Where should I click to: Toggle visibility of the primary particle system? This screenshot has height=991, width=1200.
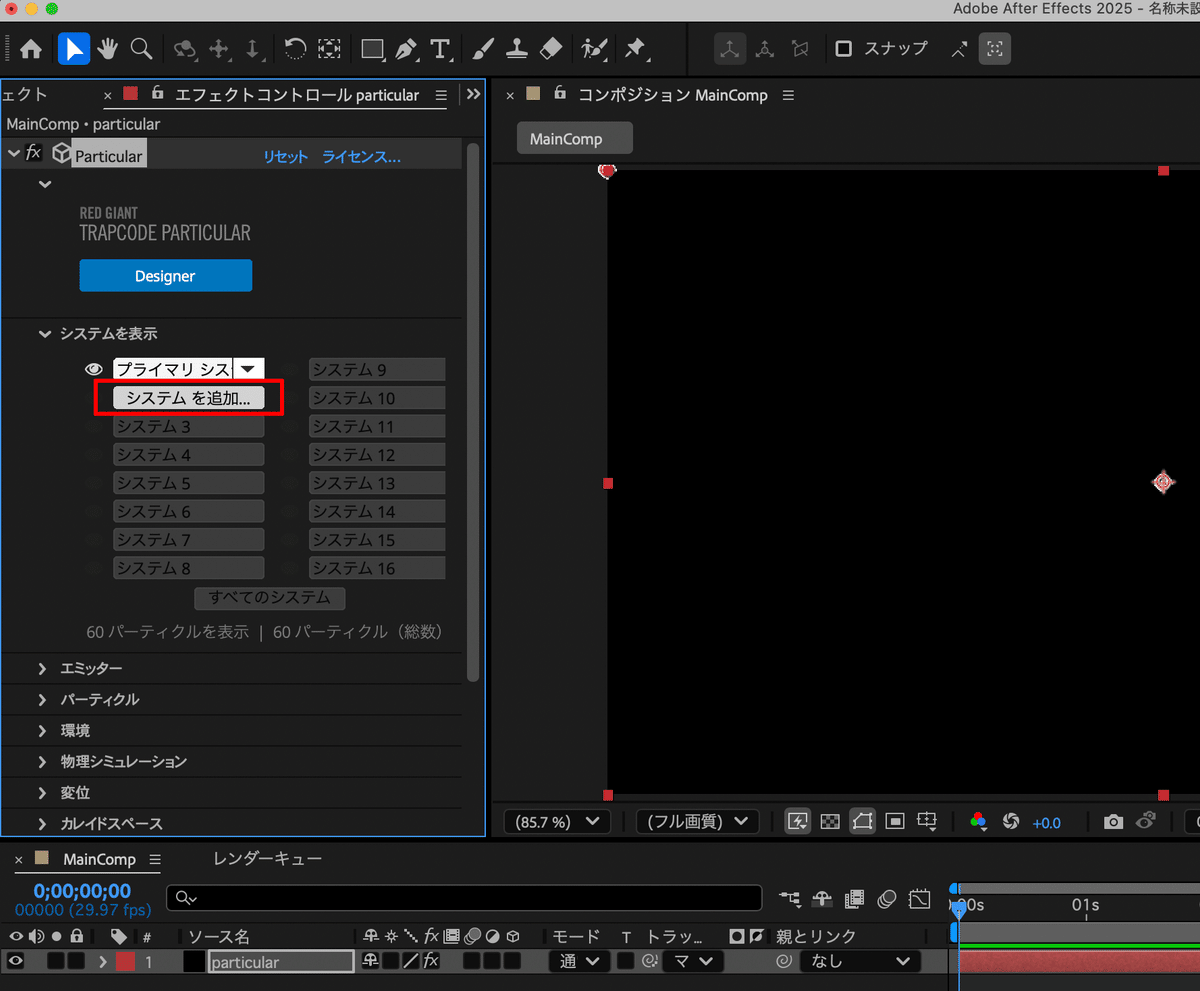(x=93, y=368)
